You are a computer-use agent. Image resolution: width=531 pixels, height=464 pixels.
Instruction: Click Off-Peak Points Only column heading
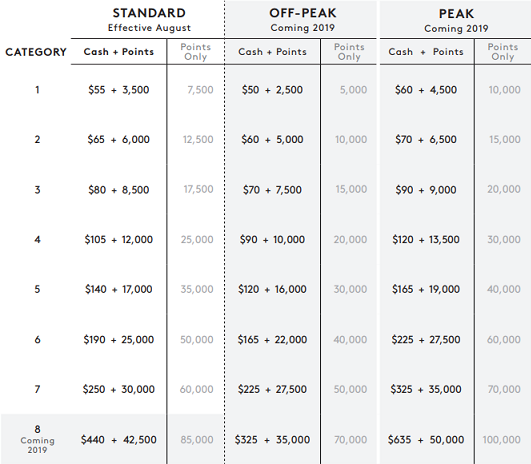pos(349,52)
